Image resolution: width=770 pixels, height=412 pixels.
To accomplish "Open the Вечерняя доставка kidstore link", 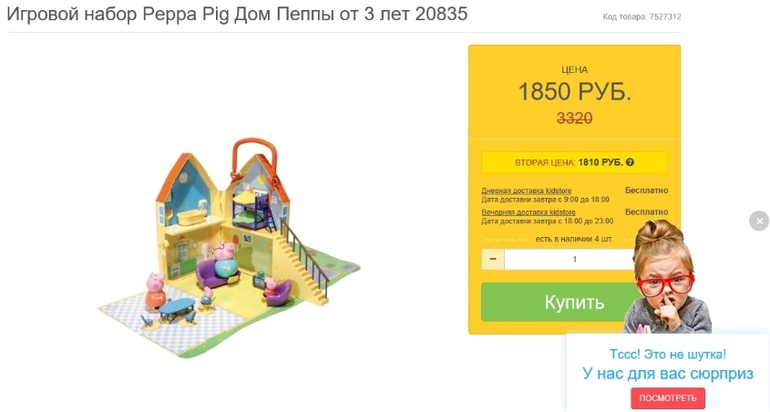I will (528, 212).
